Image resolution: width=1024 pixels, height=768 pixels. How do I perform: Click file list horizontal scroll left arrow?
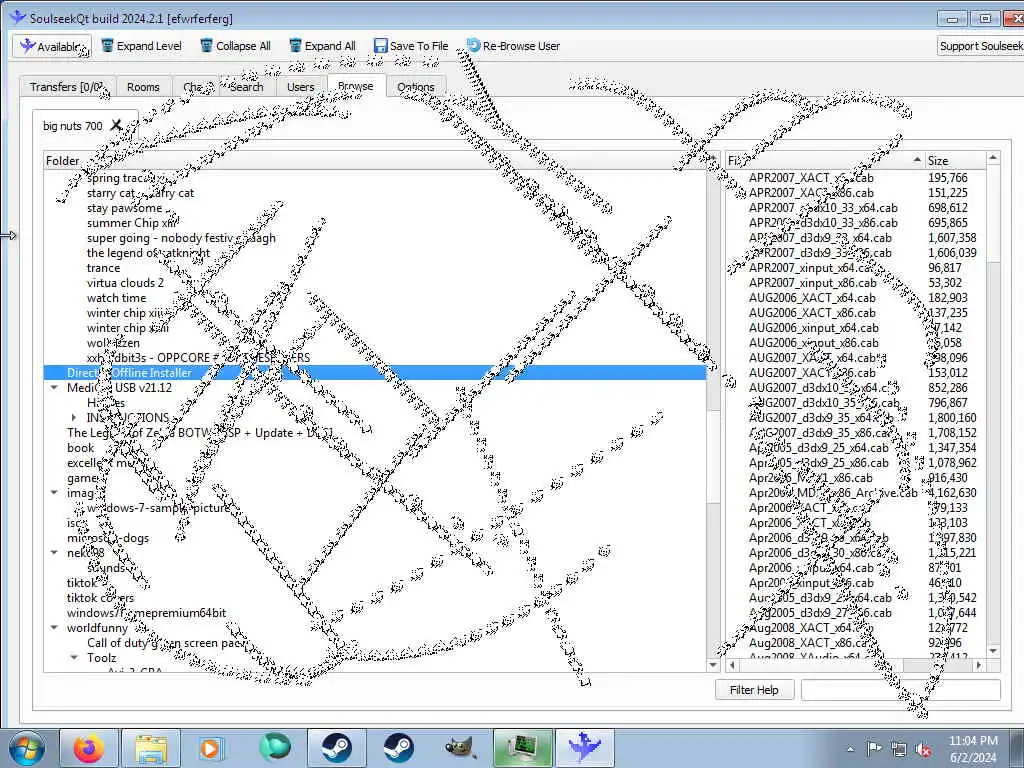pos(732,665)
